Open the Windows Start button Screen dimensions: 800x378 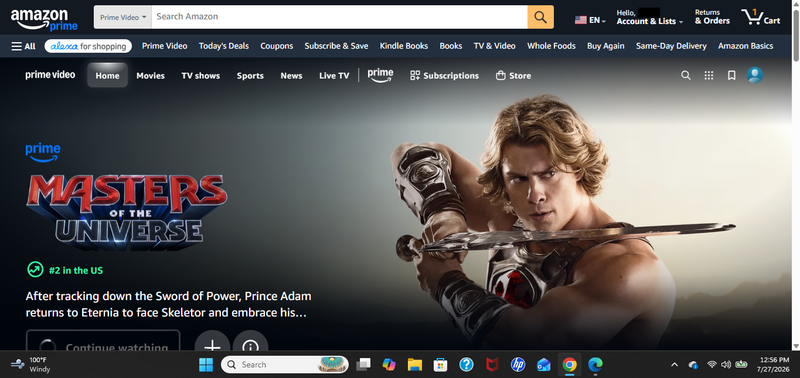[x=206, y=364]
